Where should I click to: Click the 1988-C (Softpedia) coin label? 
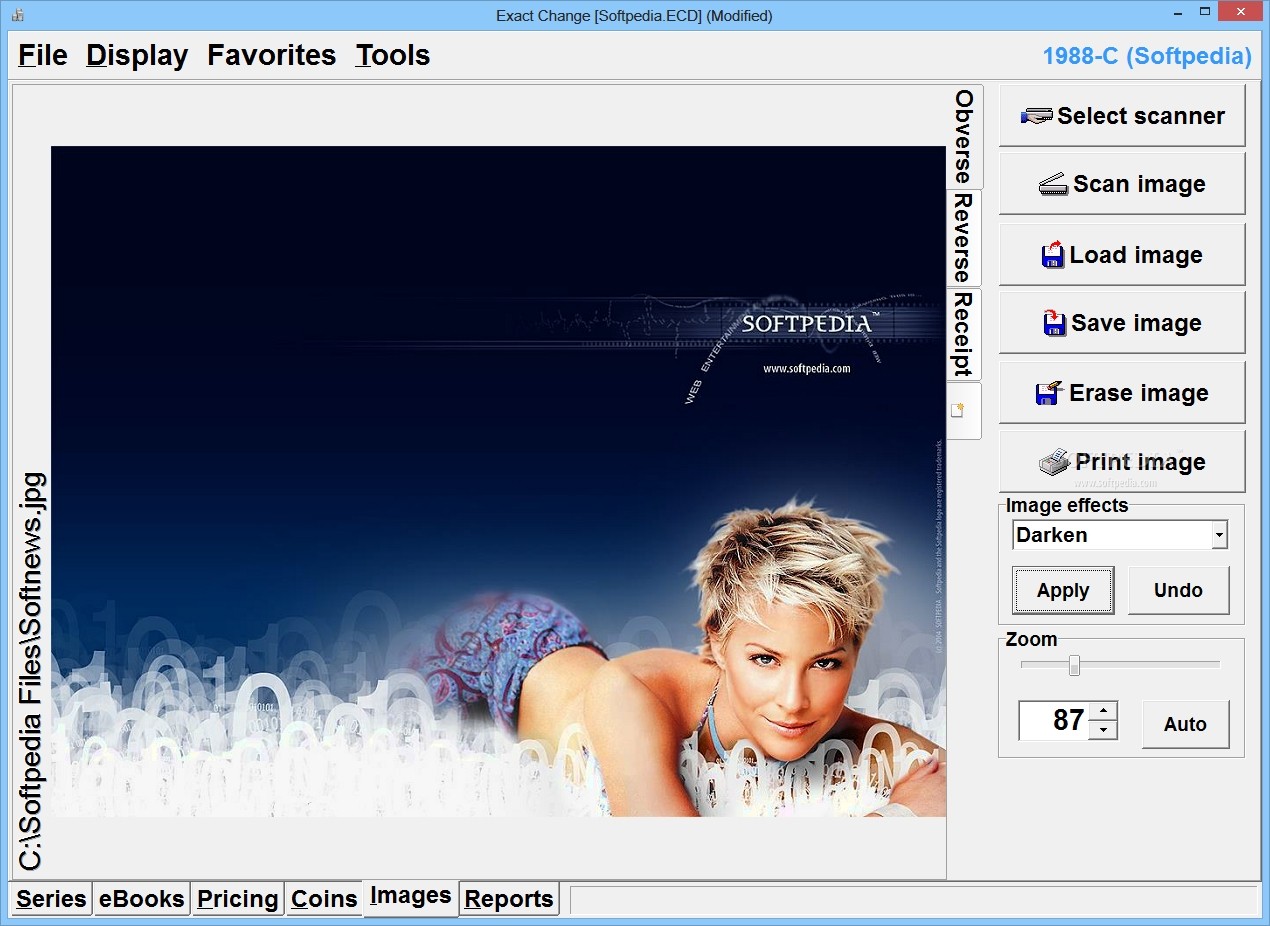(x=1147, y=56)
